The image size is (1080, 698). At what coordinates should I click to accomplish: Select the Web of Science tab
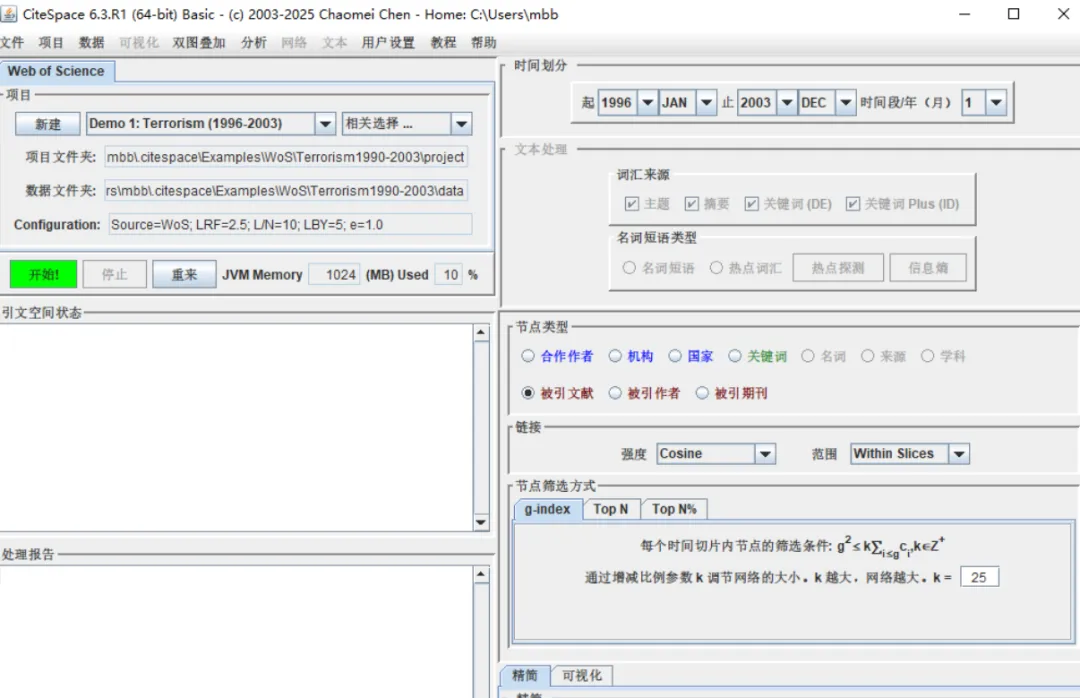pyautogui.click(x=56, y=71)
